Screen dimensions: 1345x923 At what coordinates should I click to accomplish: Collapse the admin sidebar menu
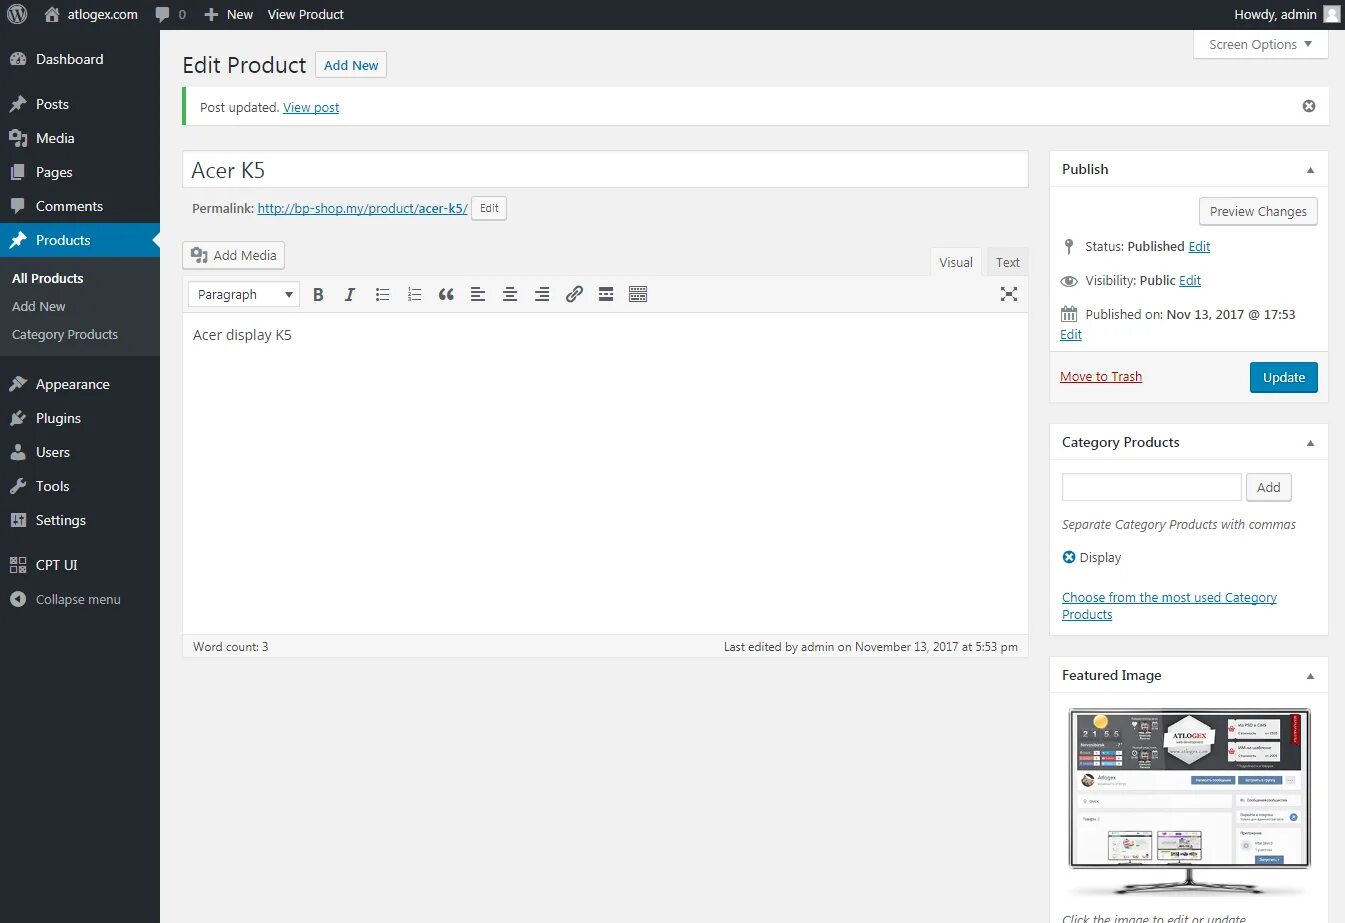[80, 599]
